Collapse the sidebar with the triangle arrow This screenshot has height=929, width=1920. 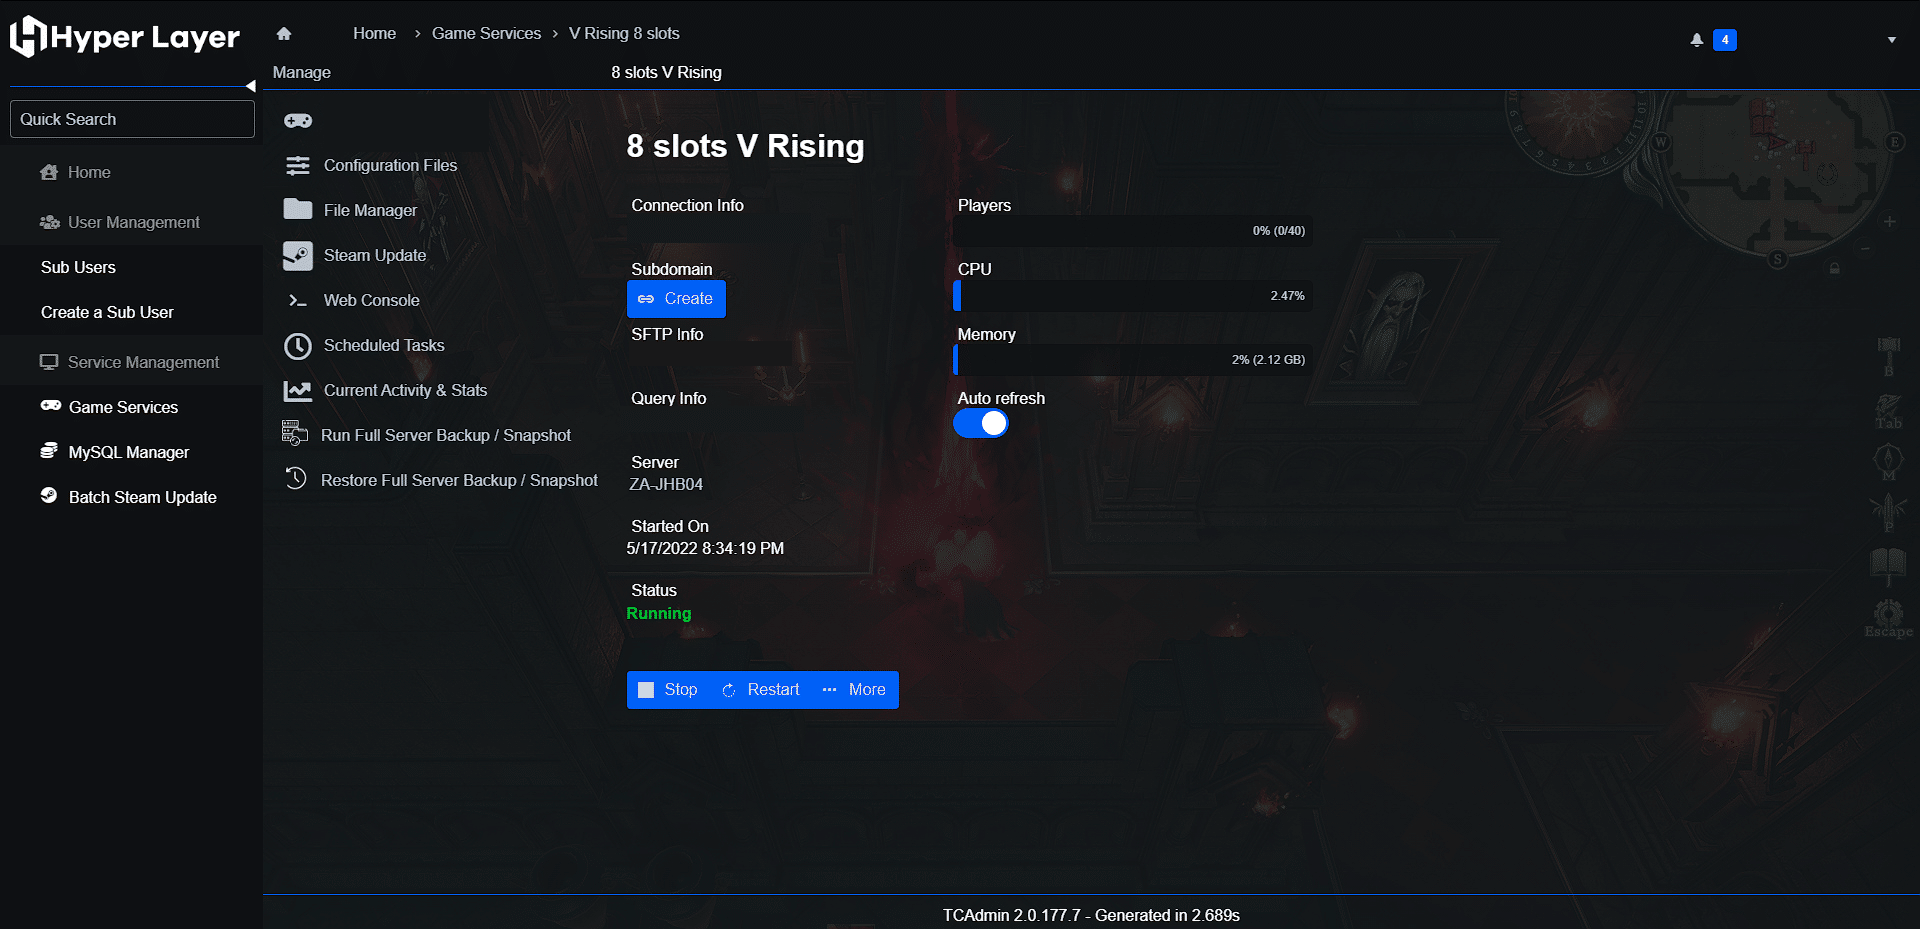point(251,86)
